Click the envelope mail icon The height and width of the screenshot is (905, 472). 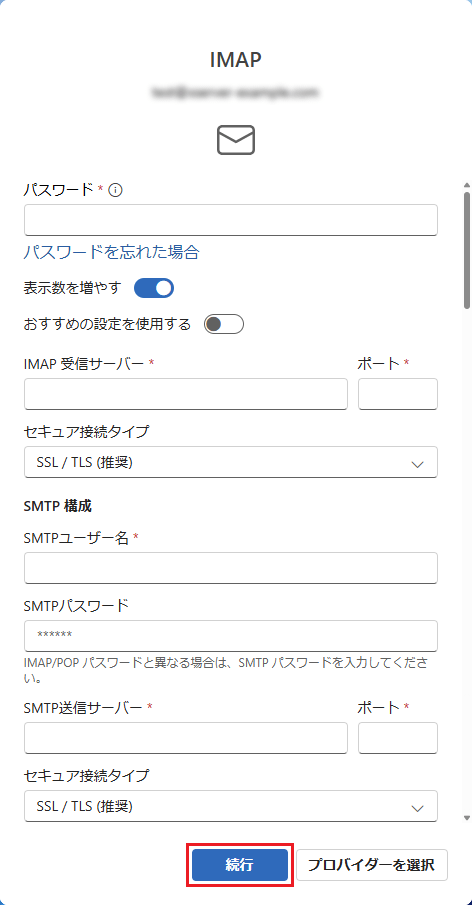click(x=235, y=140)
